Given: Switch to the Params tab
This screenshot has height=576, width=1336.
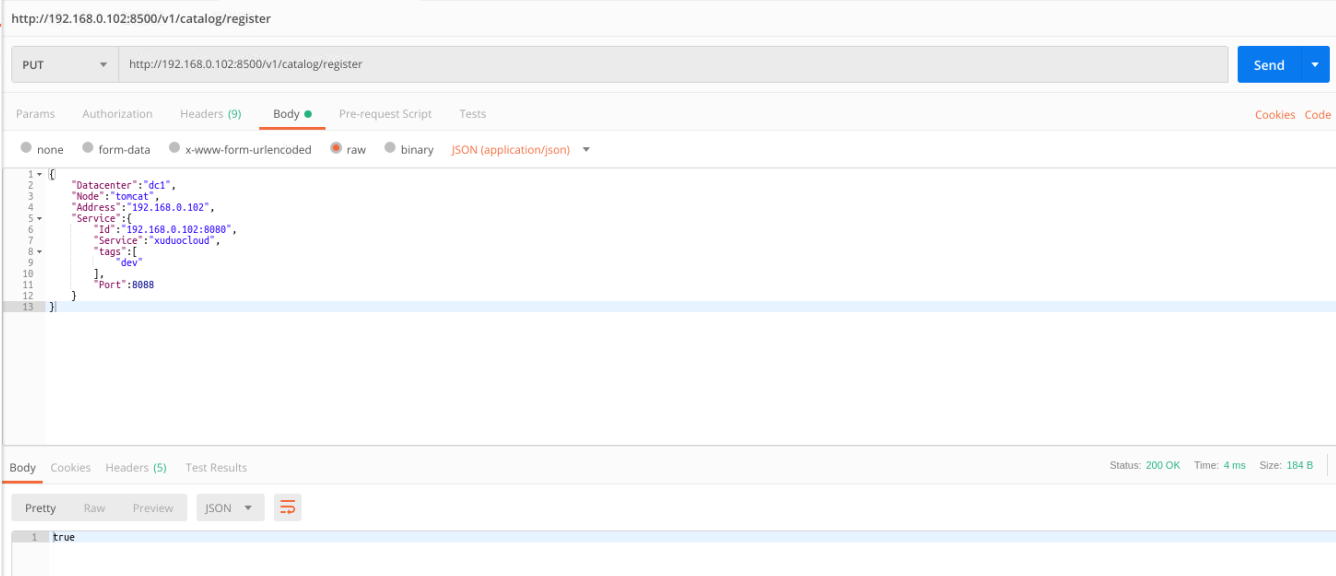Looking at the screenshot, I should click(36, 114).
